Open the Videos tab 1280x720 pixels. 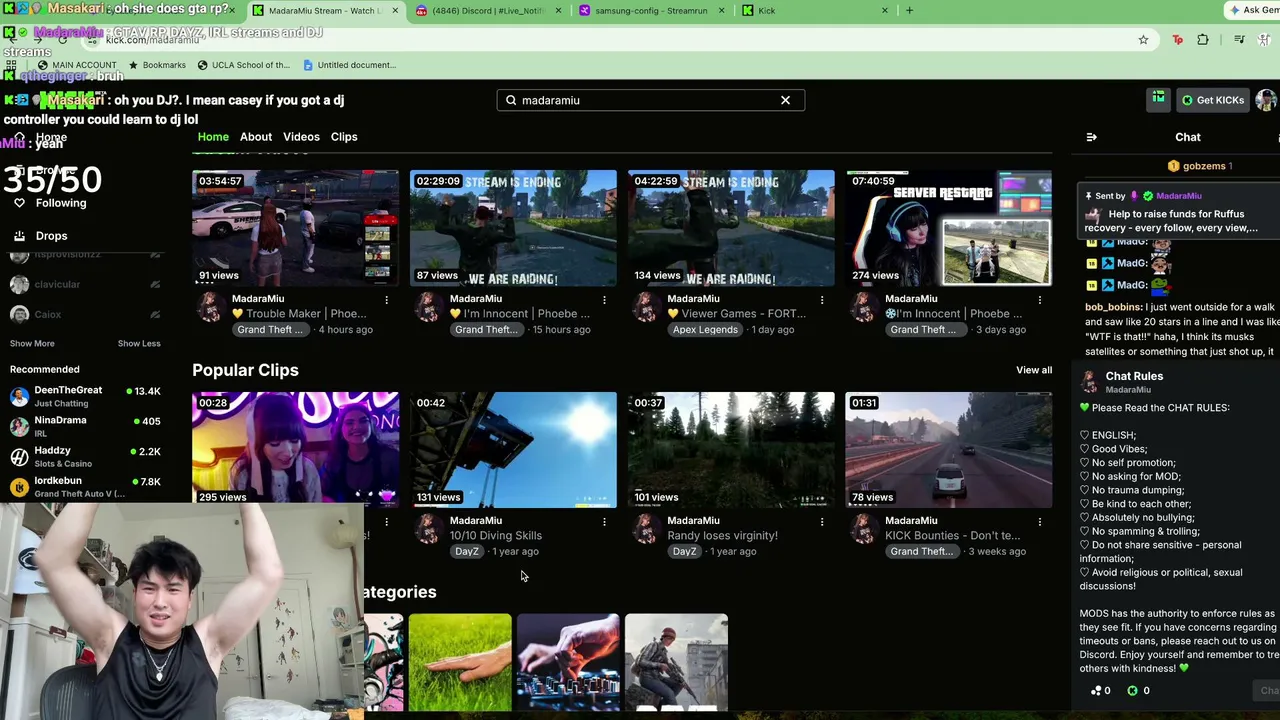[x=301, y=137]
